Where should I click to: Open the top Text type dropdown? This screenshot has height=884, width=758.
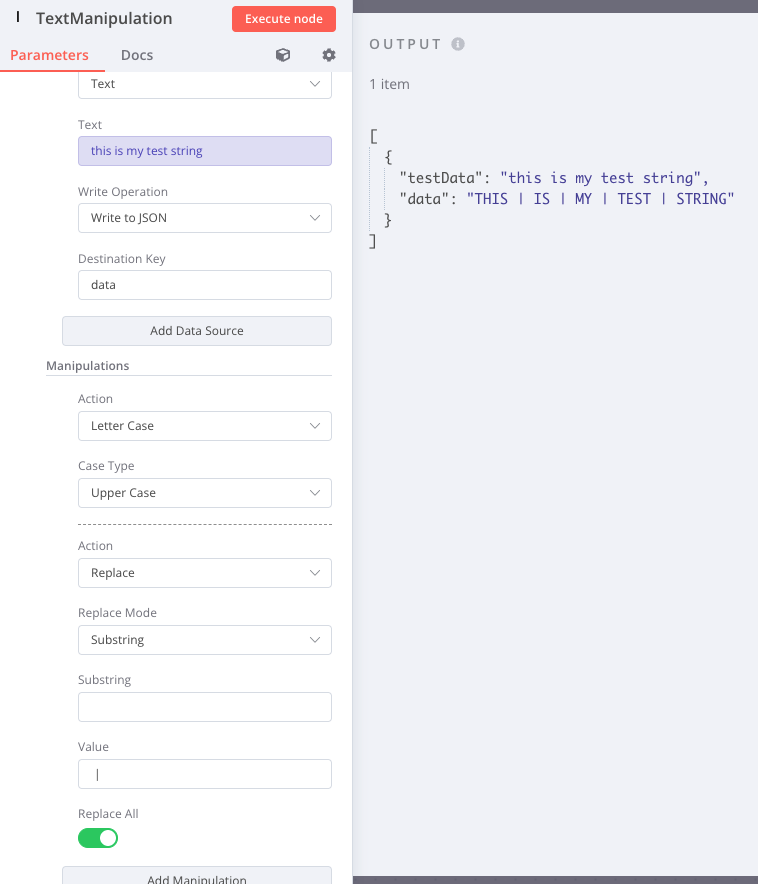tap(205, 85)
